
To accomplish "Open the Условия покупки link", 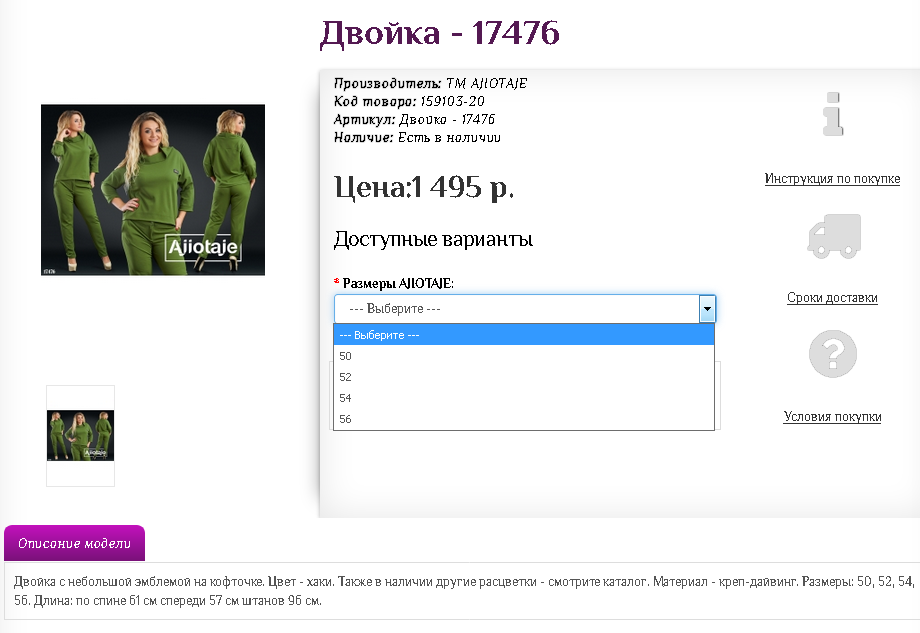I will pyautogui.click(x=831, y=416).
